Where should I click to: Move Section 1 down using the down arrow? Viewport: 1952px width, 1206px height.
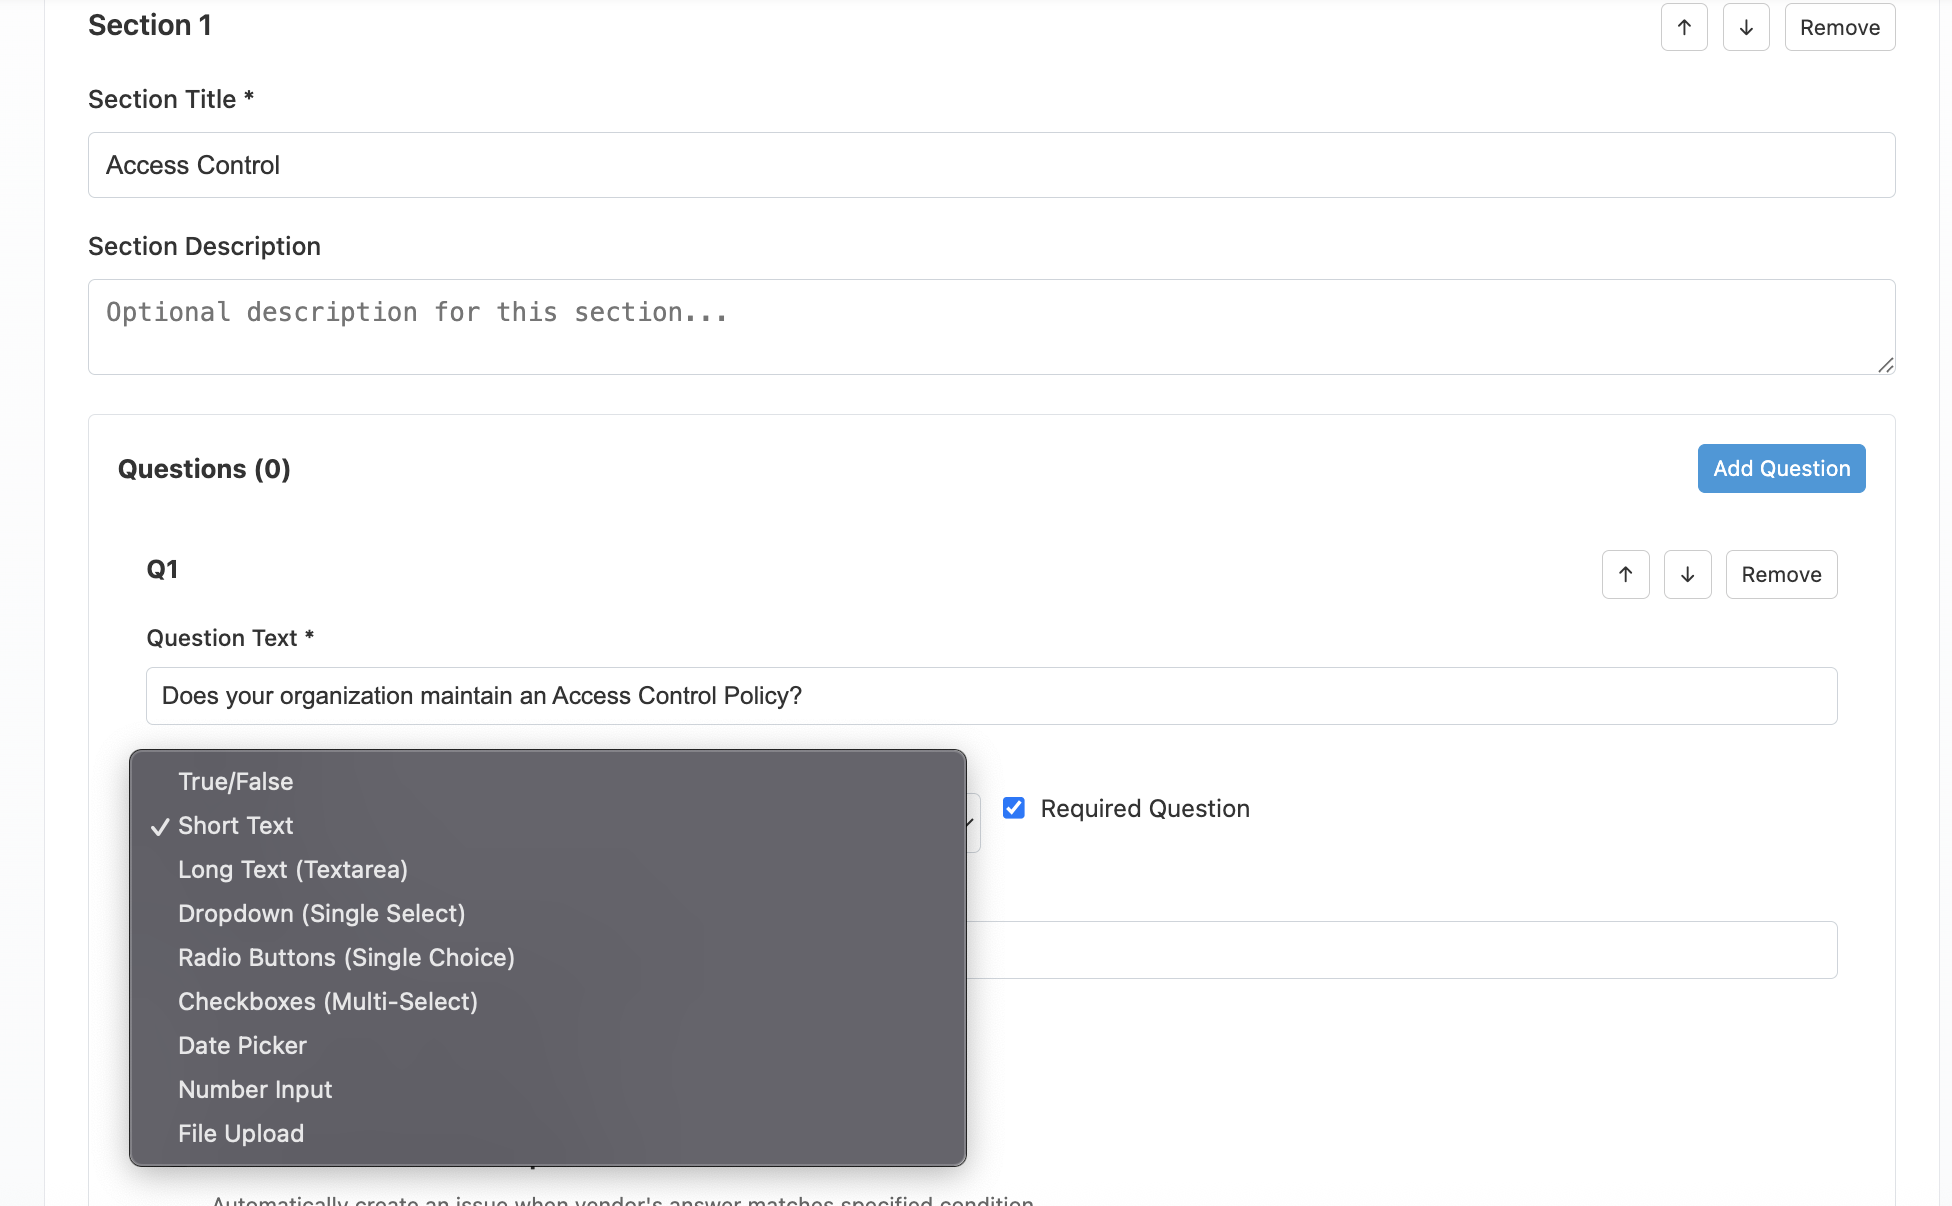(1745, 26)
